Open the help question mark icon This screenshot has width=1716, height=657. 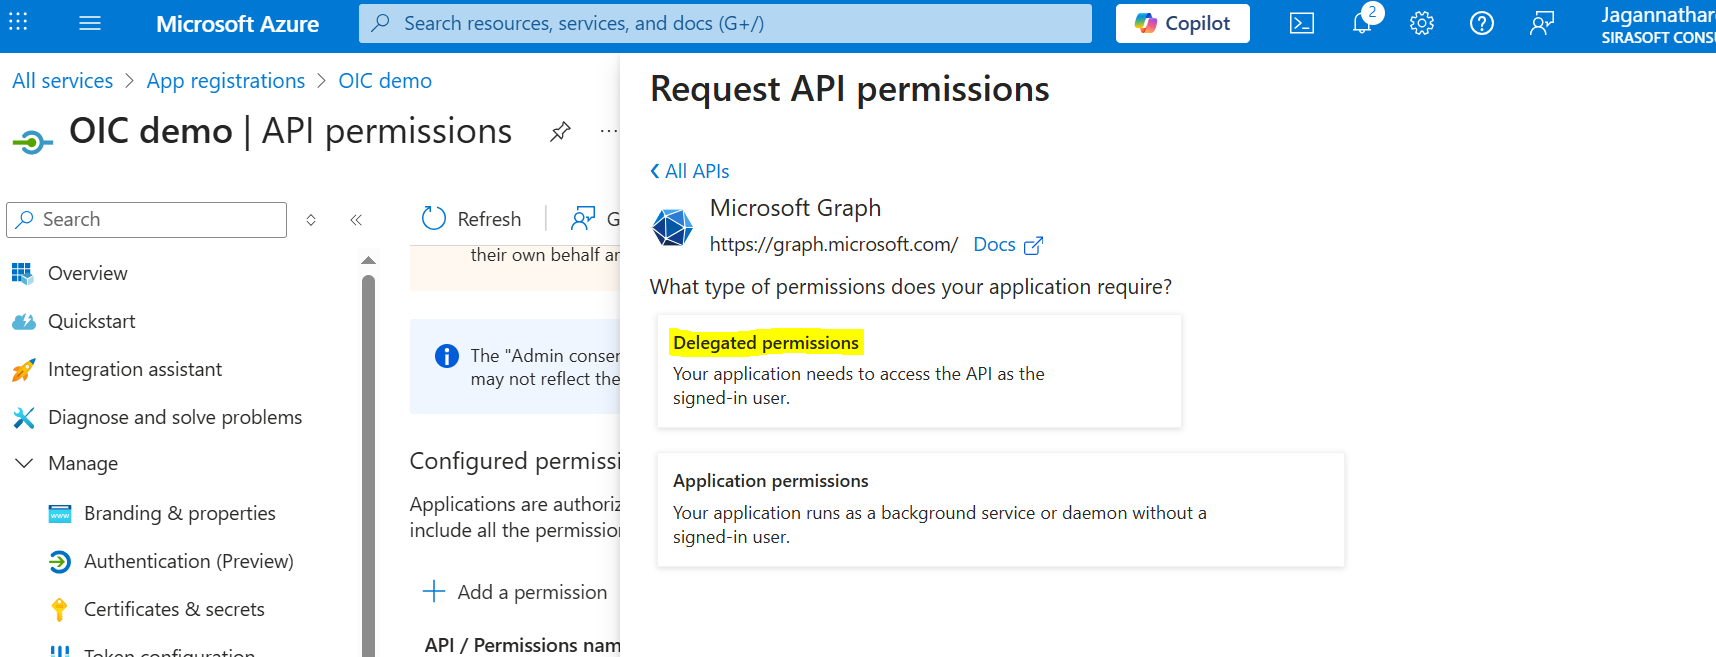point(1482,23)
